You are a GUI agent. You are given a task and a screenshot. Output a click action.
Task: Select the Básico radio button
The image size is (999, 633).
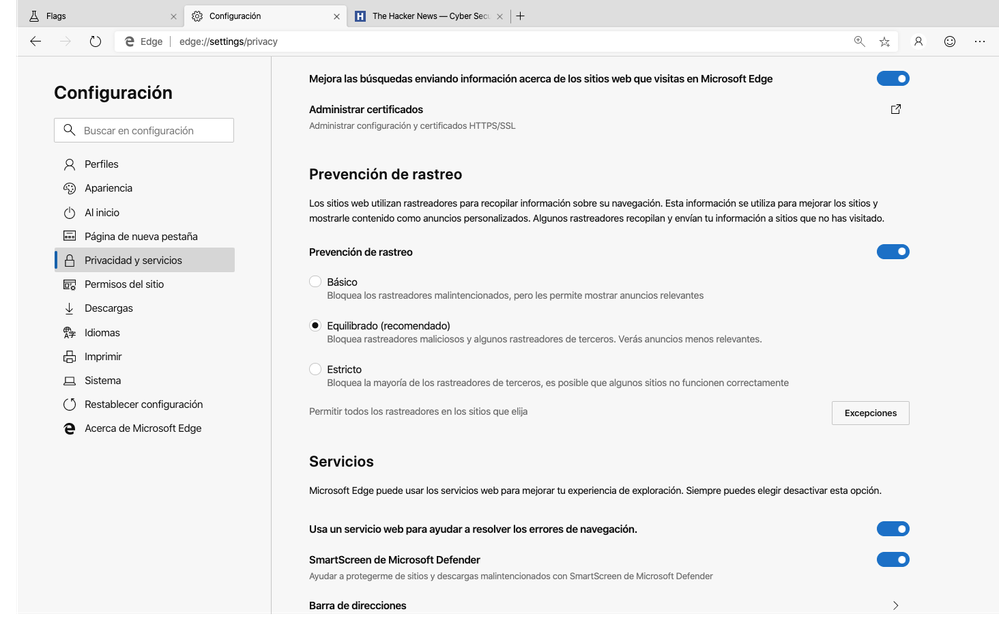point(315,281)
